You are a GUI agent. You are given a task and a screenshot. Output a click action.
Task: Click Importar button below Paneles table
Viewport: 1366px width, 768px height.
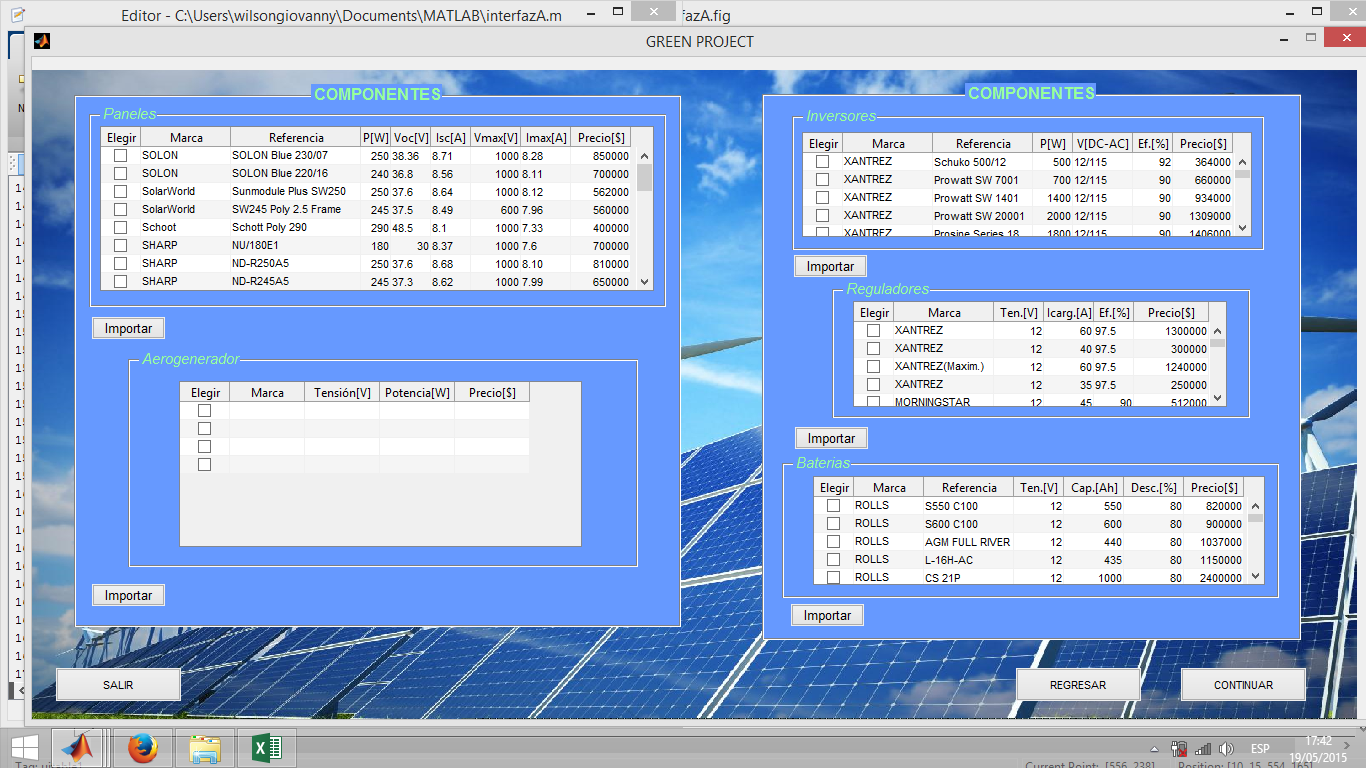[x=128, y=328]
